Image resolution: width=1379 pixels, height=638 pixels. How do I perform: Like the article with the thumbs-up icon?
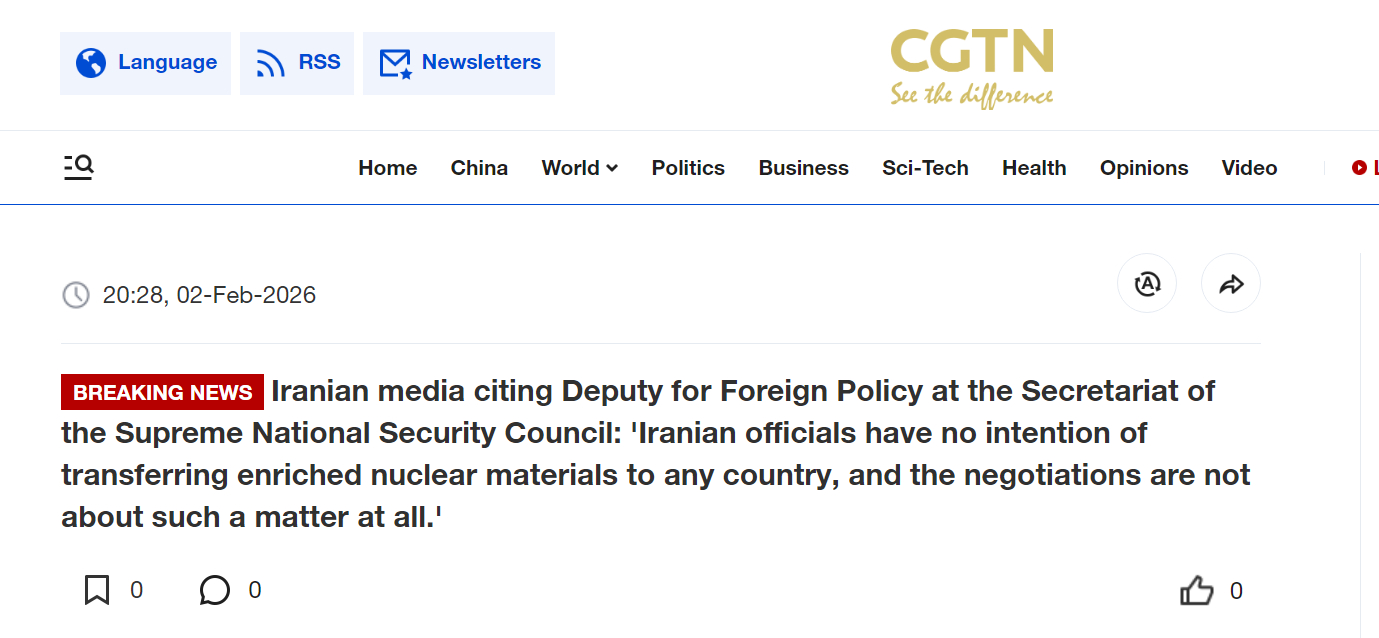pyautogui.click(x=1197, y=591)
